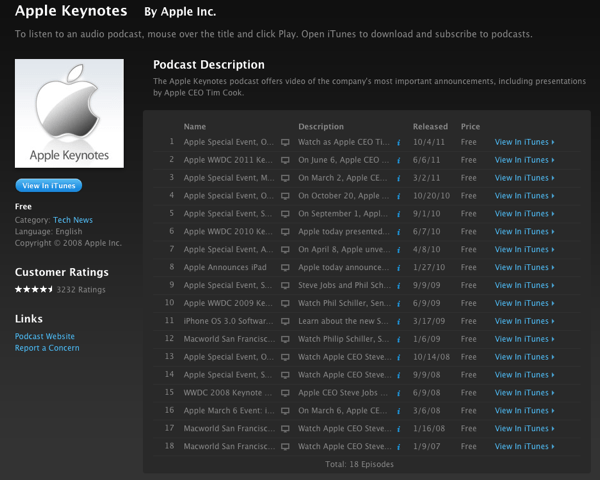The width and height of the screenshot is (600, 480).
Task: Expand View In iTunes arrow for episode 3
Action: tap(553, 178)
